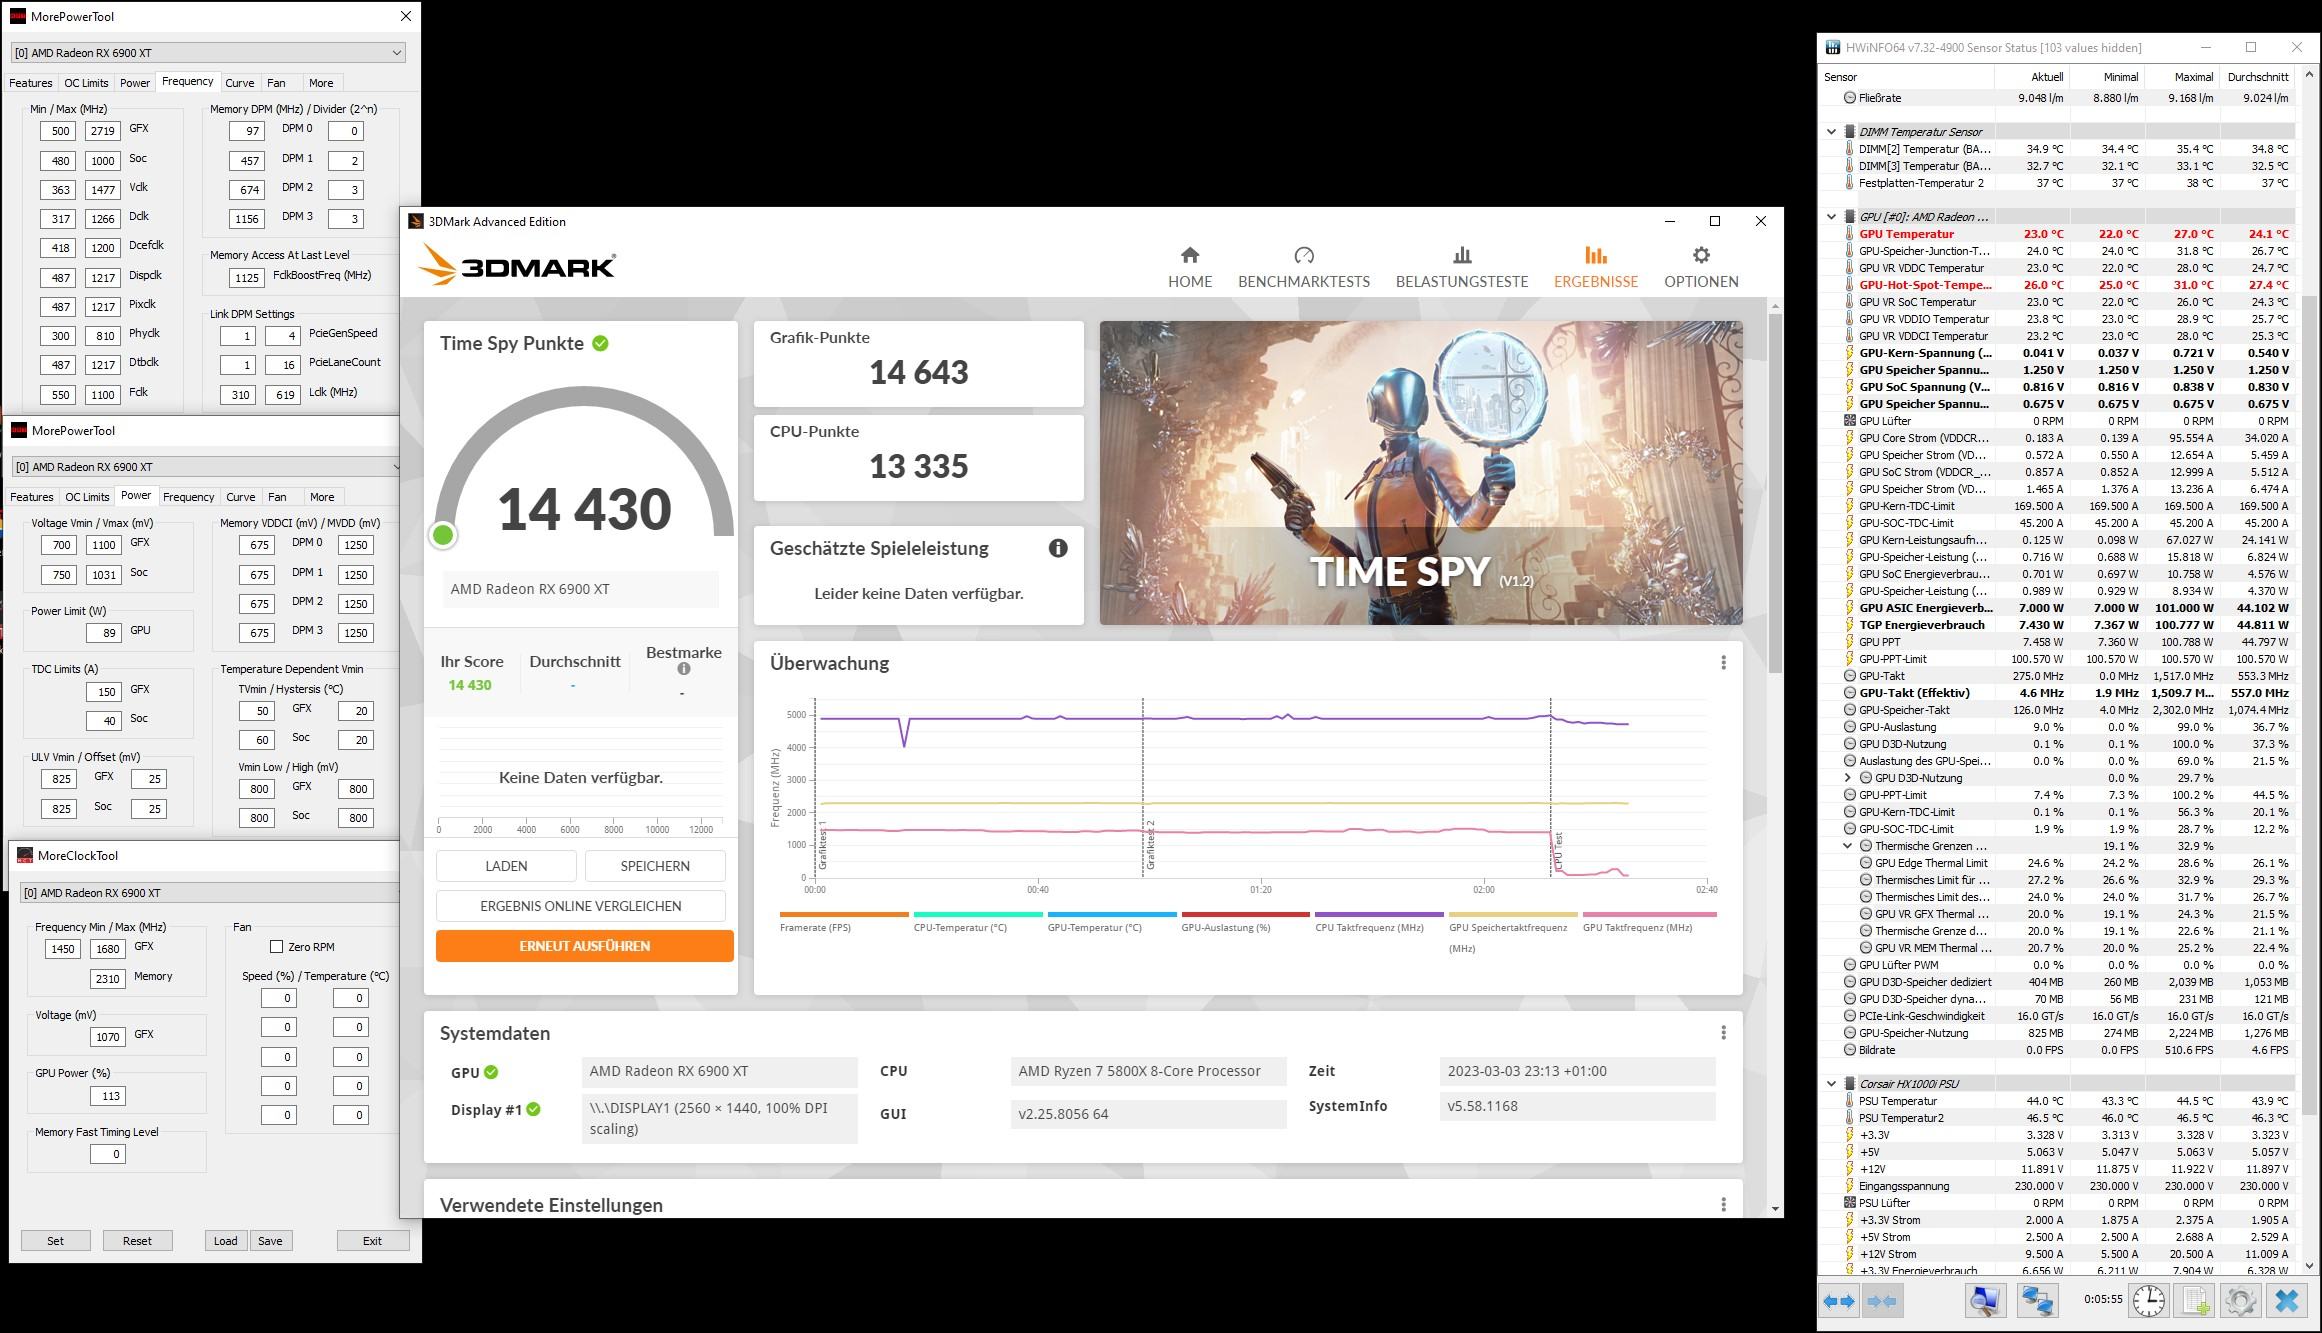Open the Belastungstests bar chart icon
Screen dimensions: 2322x1333
[1462, 255]
